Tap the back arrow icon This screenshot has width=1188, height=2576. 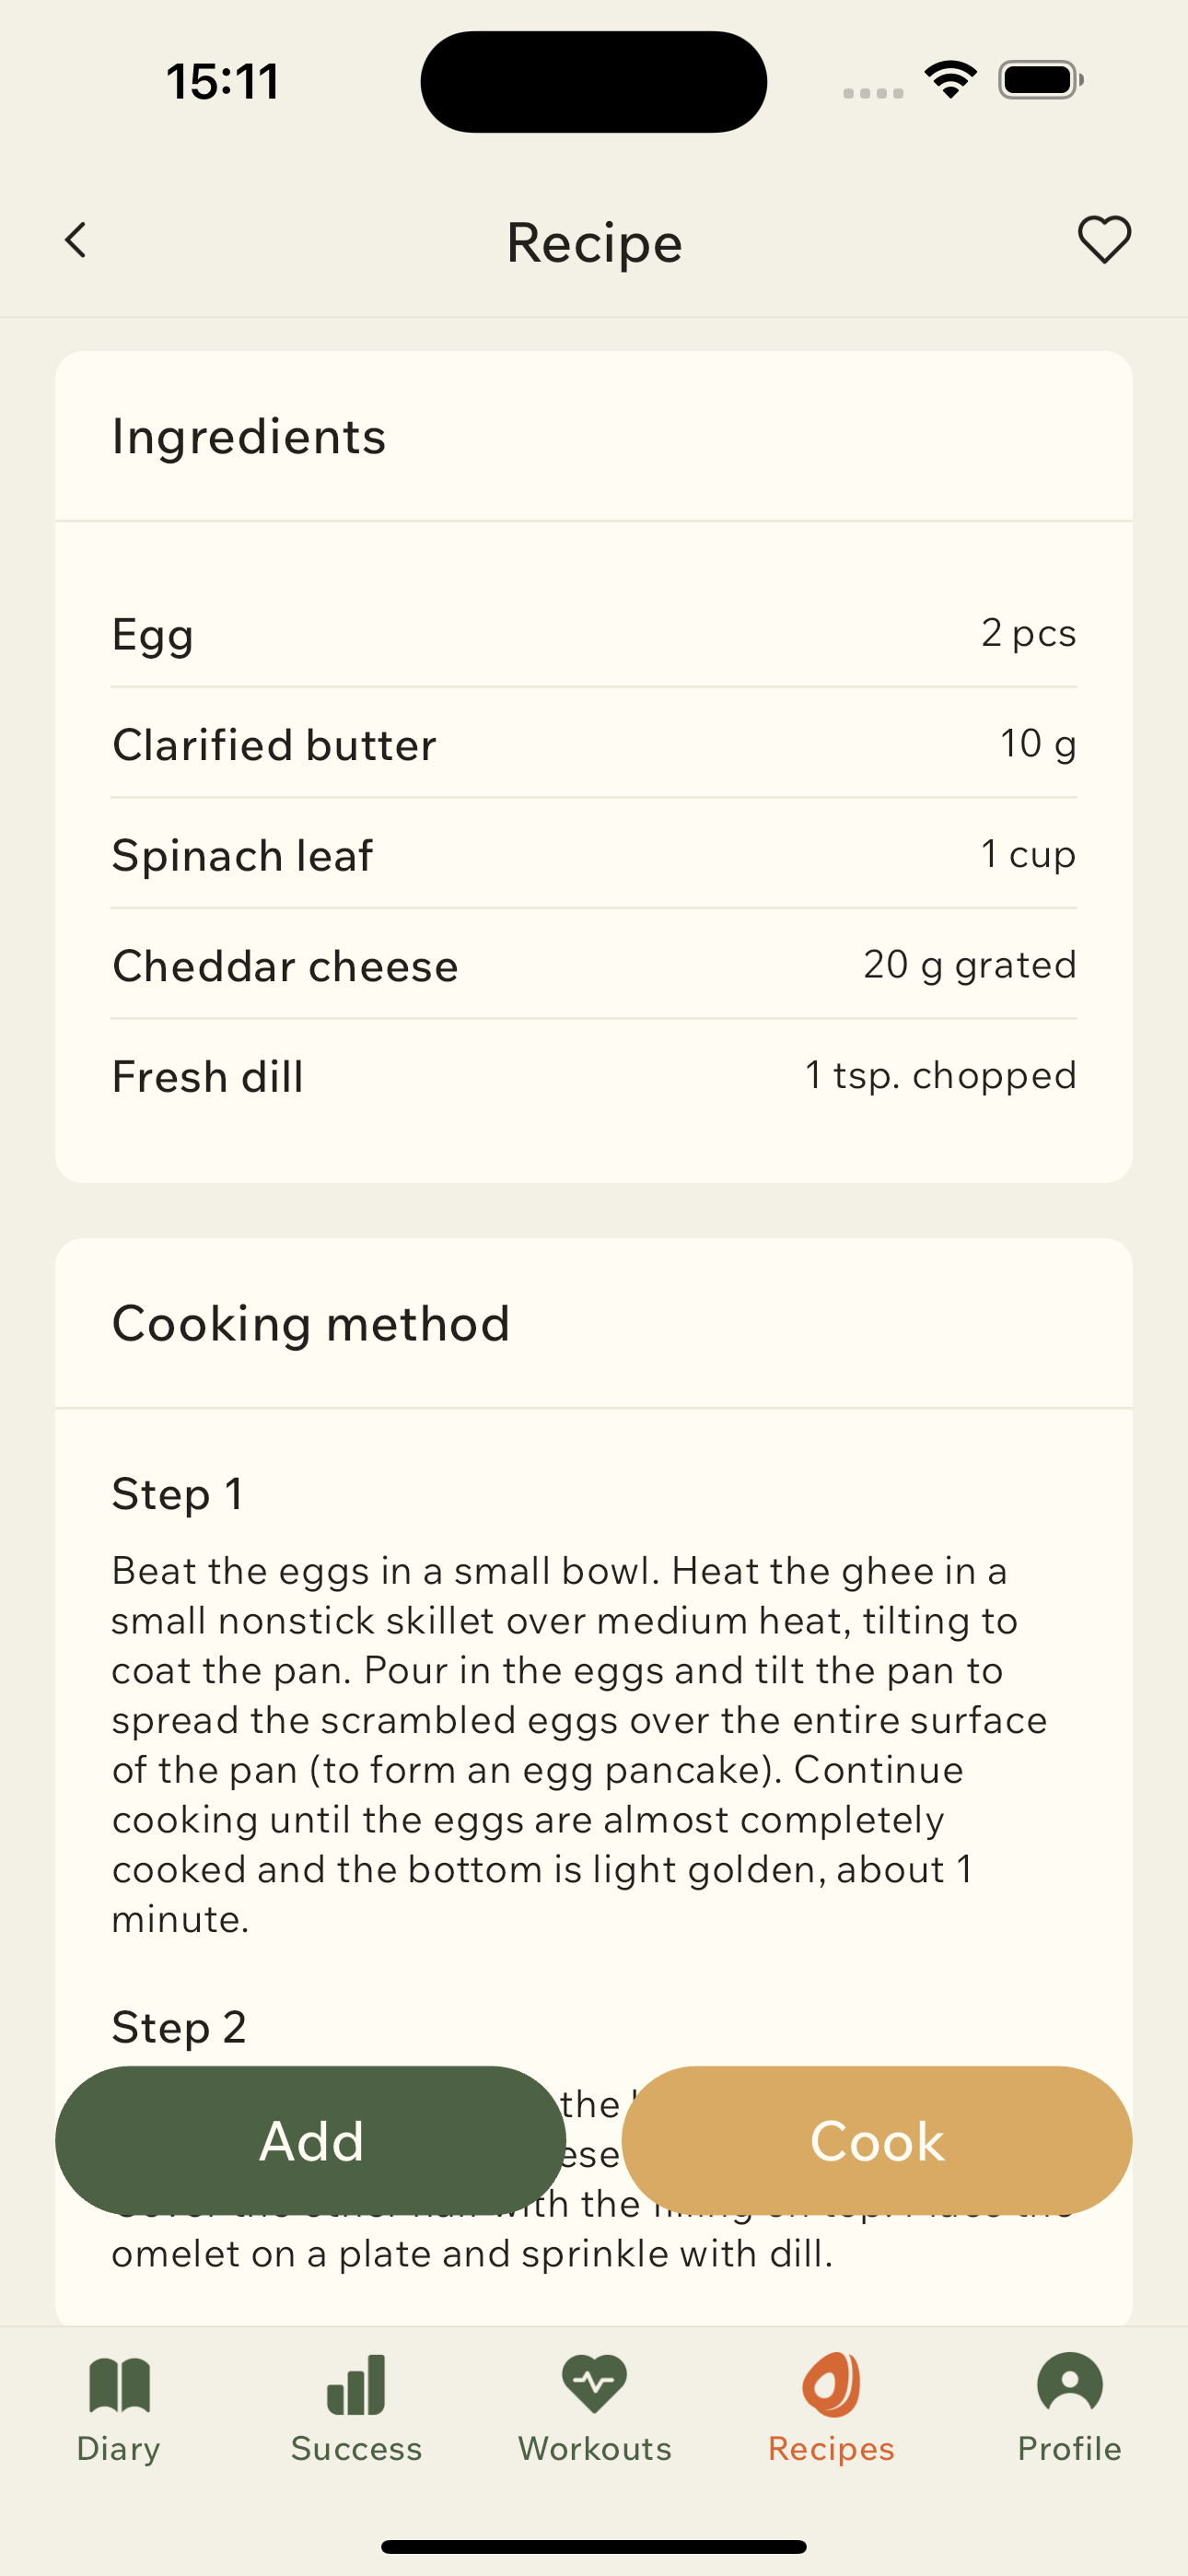click(76, 241)
